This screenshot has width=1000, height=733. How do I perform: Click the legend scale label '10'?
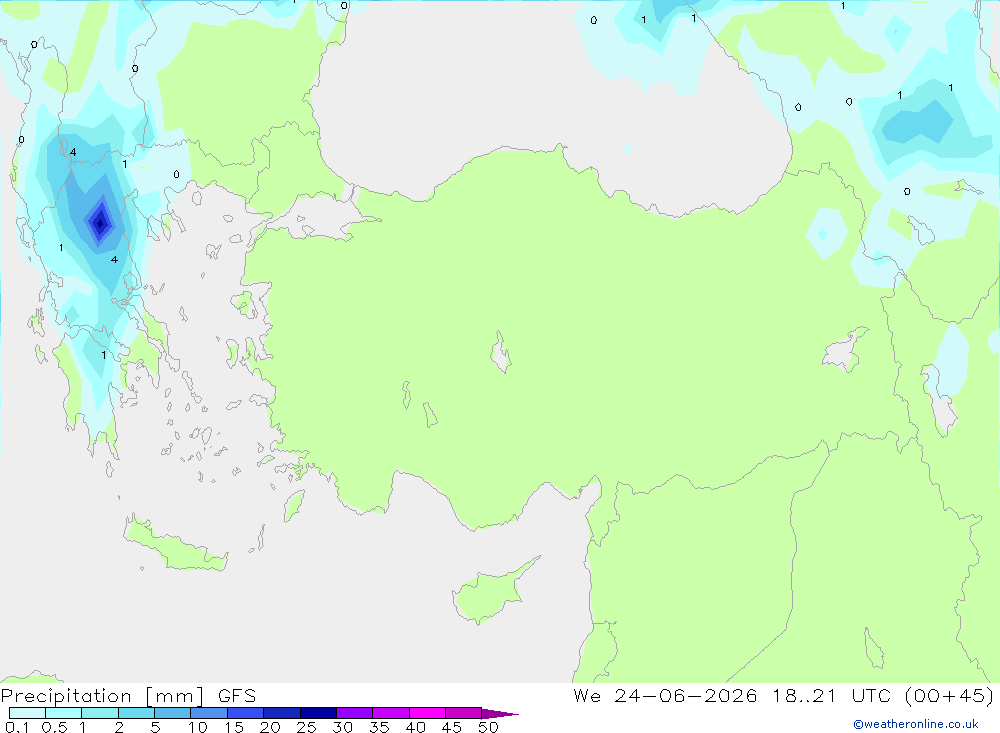coord(197,727)
